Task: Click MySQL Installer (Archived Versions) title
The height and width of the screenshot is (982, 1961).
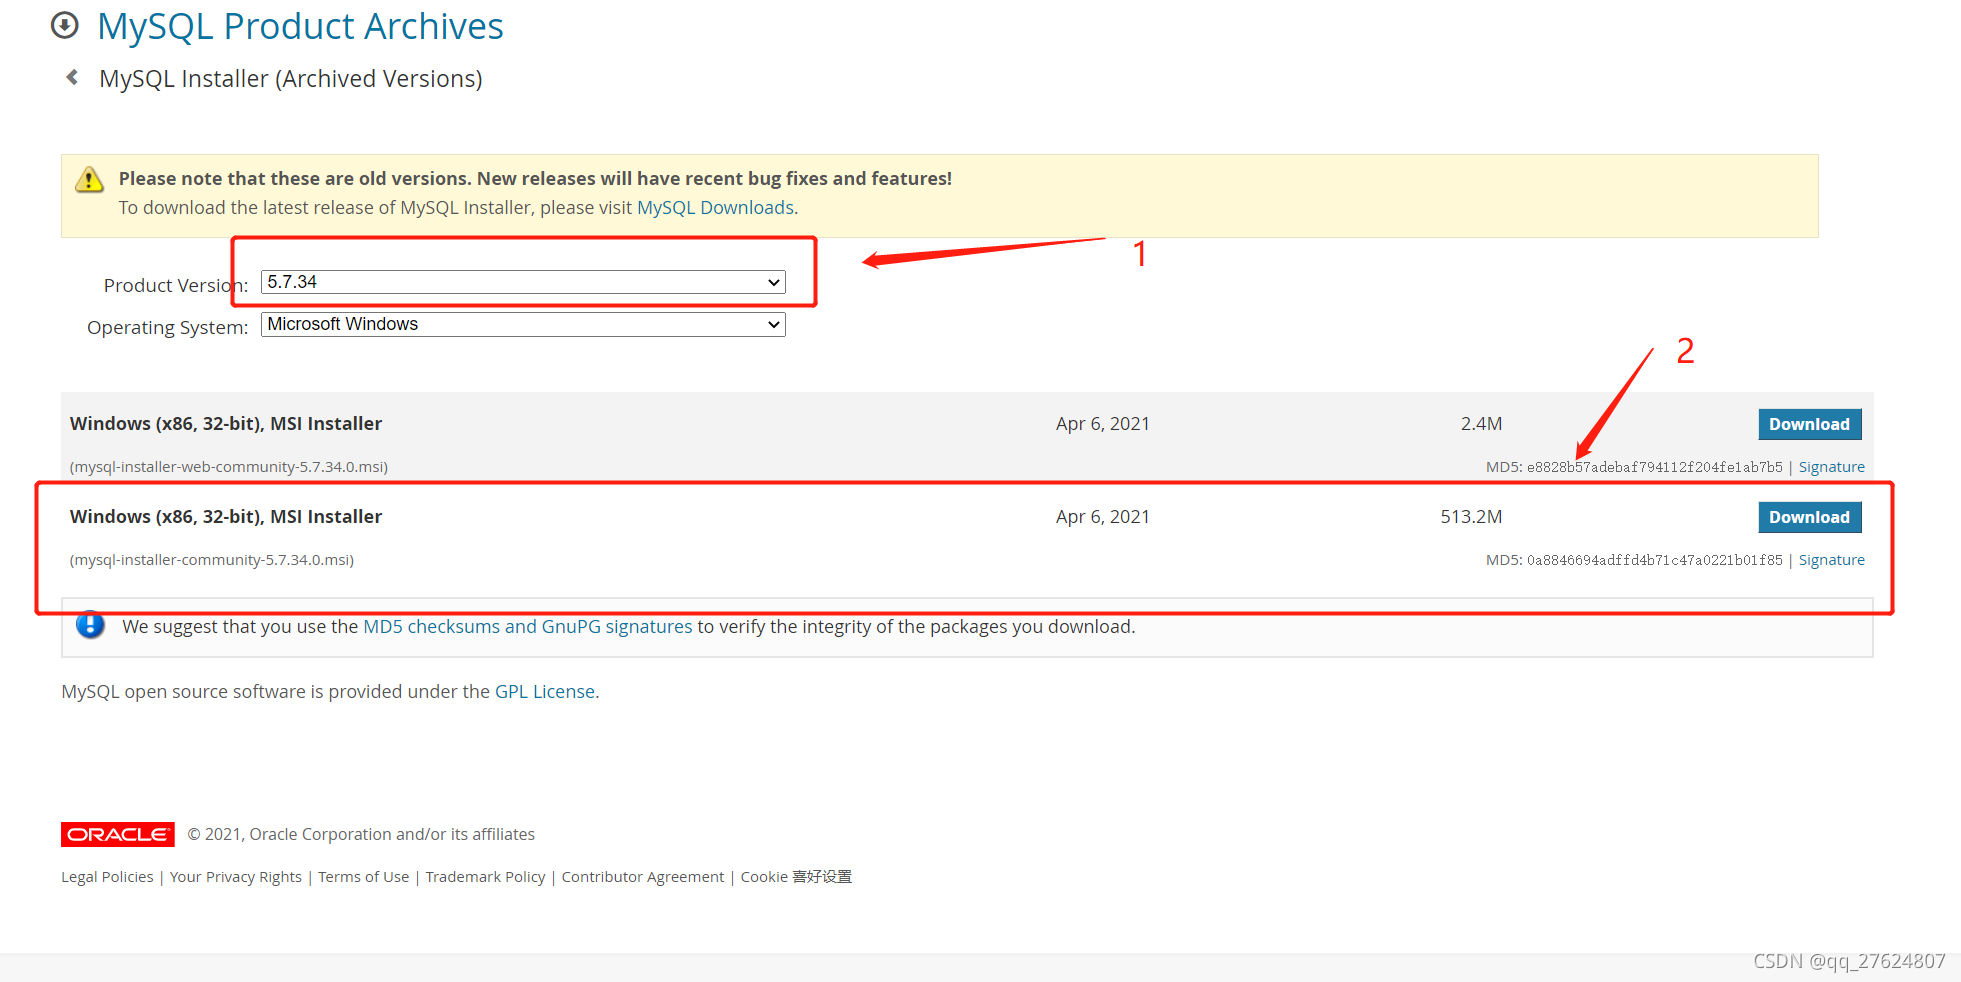Action: tap(290, 79)
